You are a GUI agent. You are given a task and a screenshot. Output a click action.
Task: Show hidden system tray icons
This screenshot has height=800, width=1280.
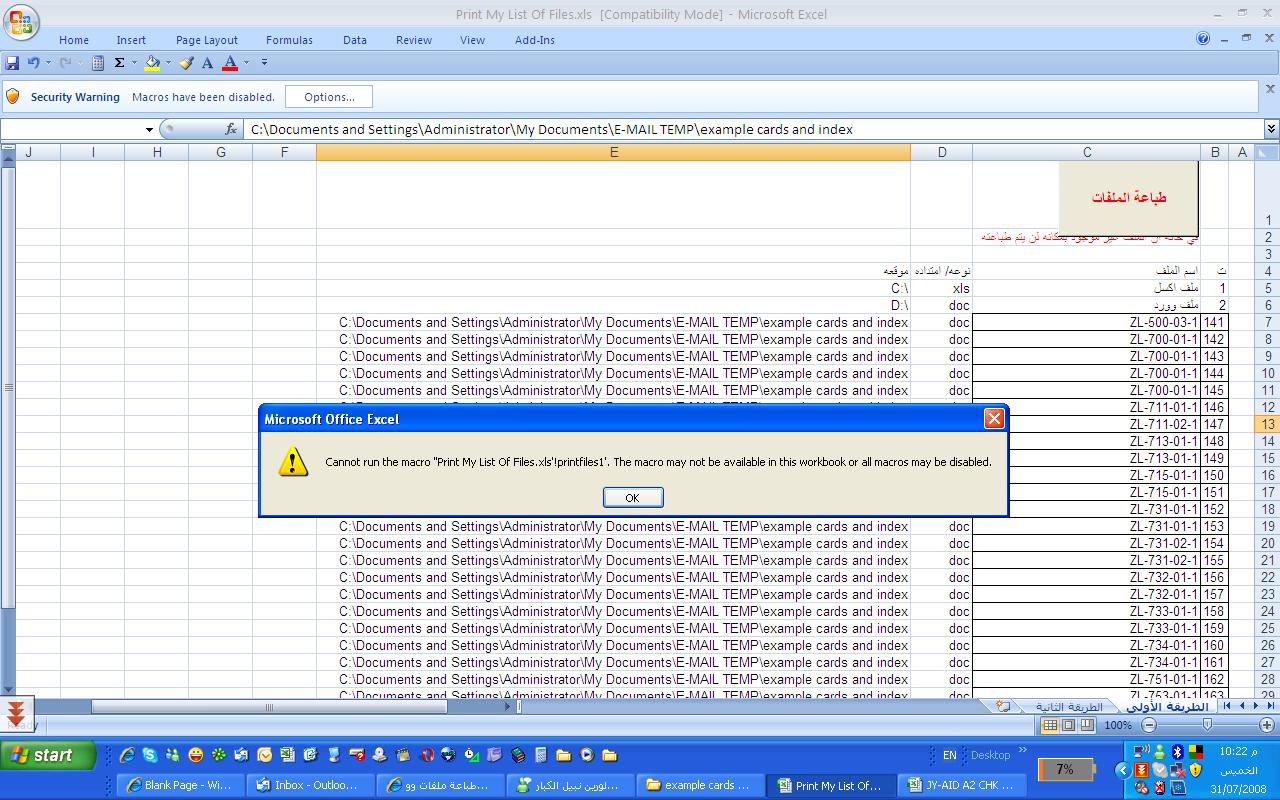[x=1122, y=770]
